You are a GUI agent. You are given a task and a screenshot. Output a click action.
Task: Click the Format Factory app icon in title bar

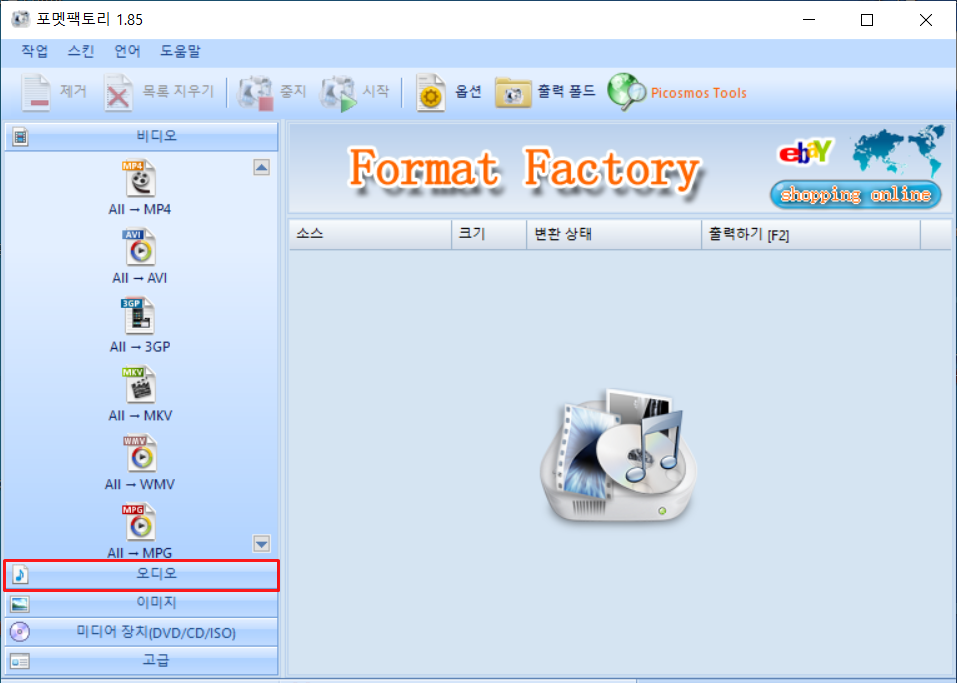(x=20, y=19)
